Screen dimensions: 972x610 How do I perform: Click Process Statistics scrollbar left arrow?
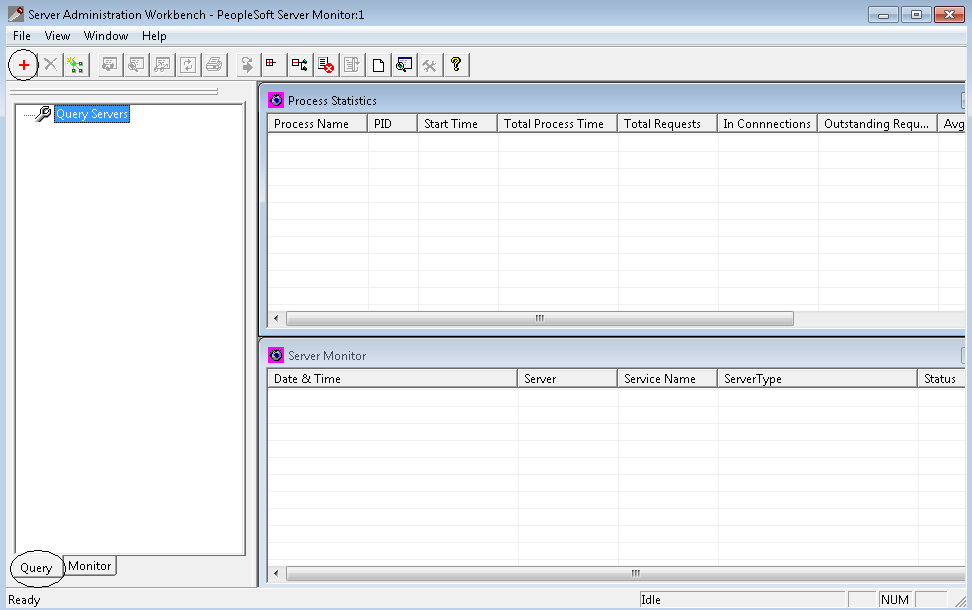(276, 319)
